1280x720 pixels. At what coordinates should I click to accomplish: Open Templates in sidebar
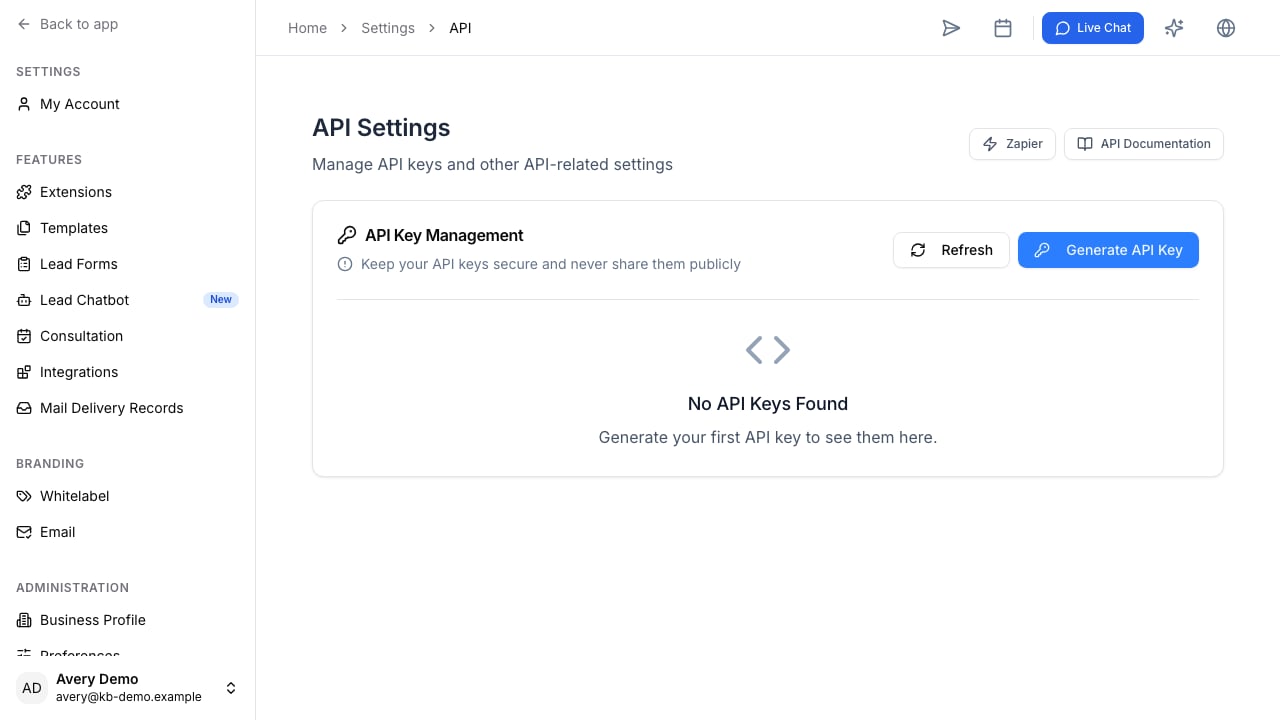(x=128, y=228)
